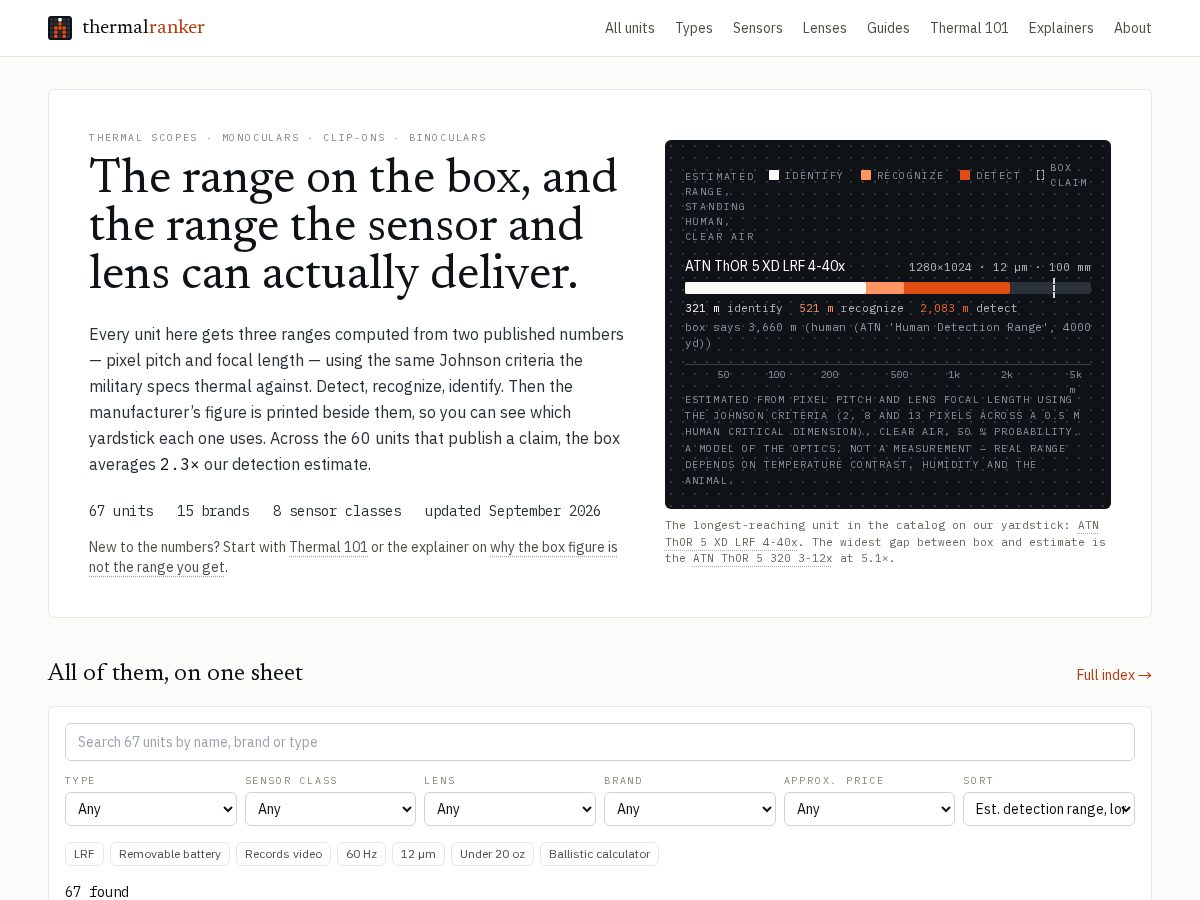Open the thermalranker home link text
Viewport: 1200px width, 900px height.
point(143,28)
